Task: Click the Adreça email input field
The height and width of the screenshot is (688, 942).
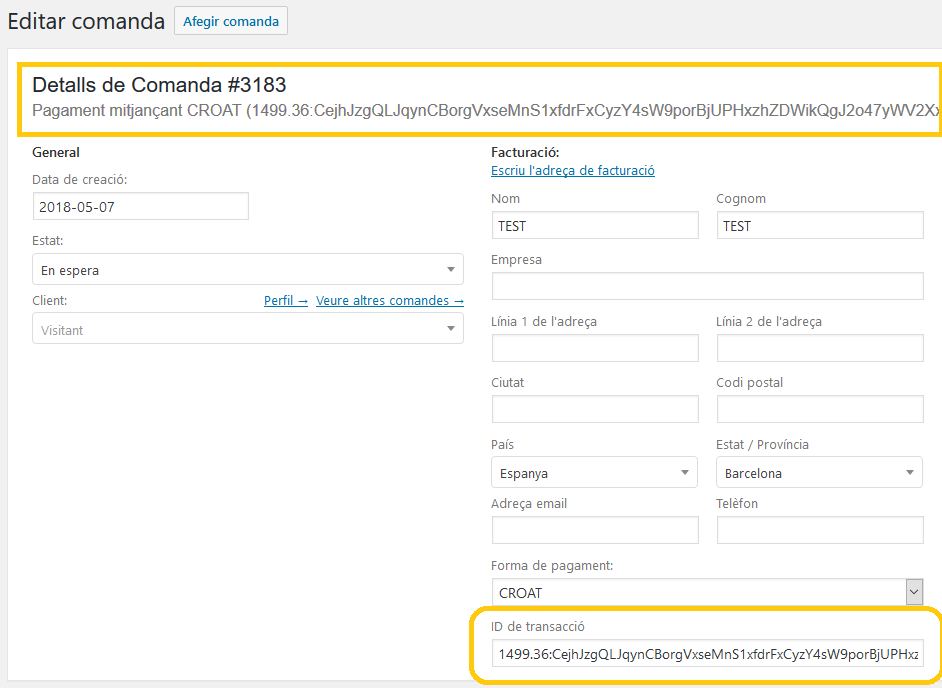Action: point(595,530)
